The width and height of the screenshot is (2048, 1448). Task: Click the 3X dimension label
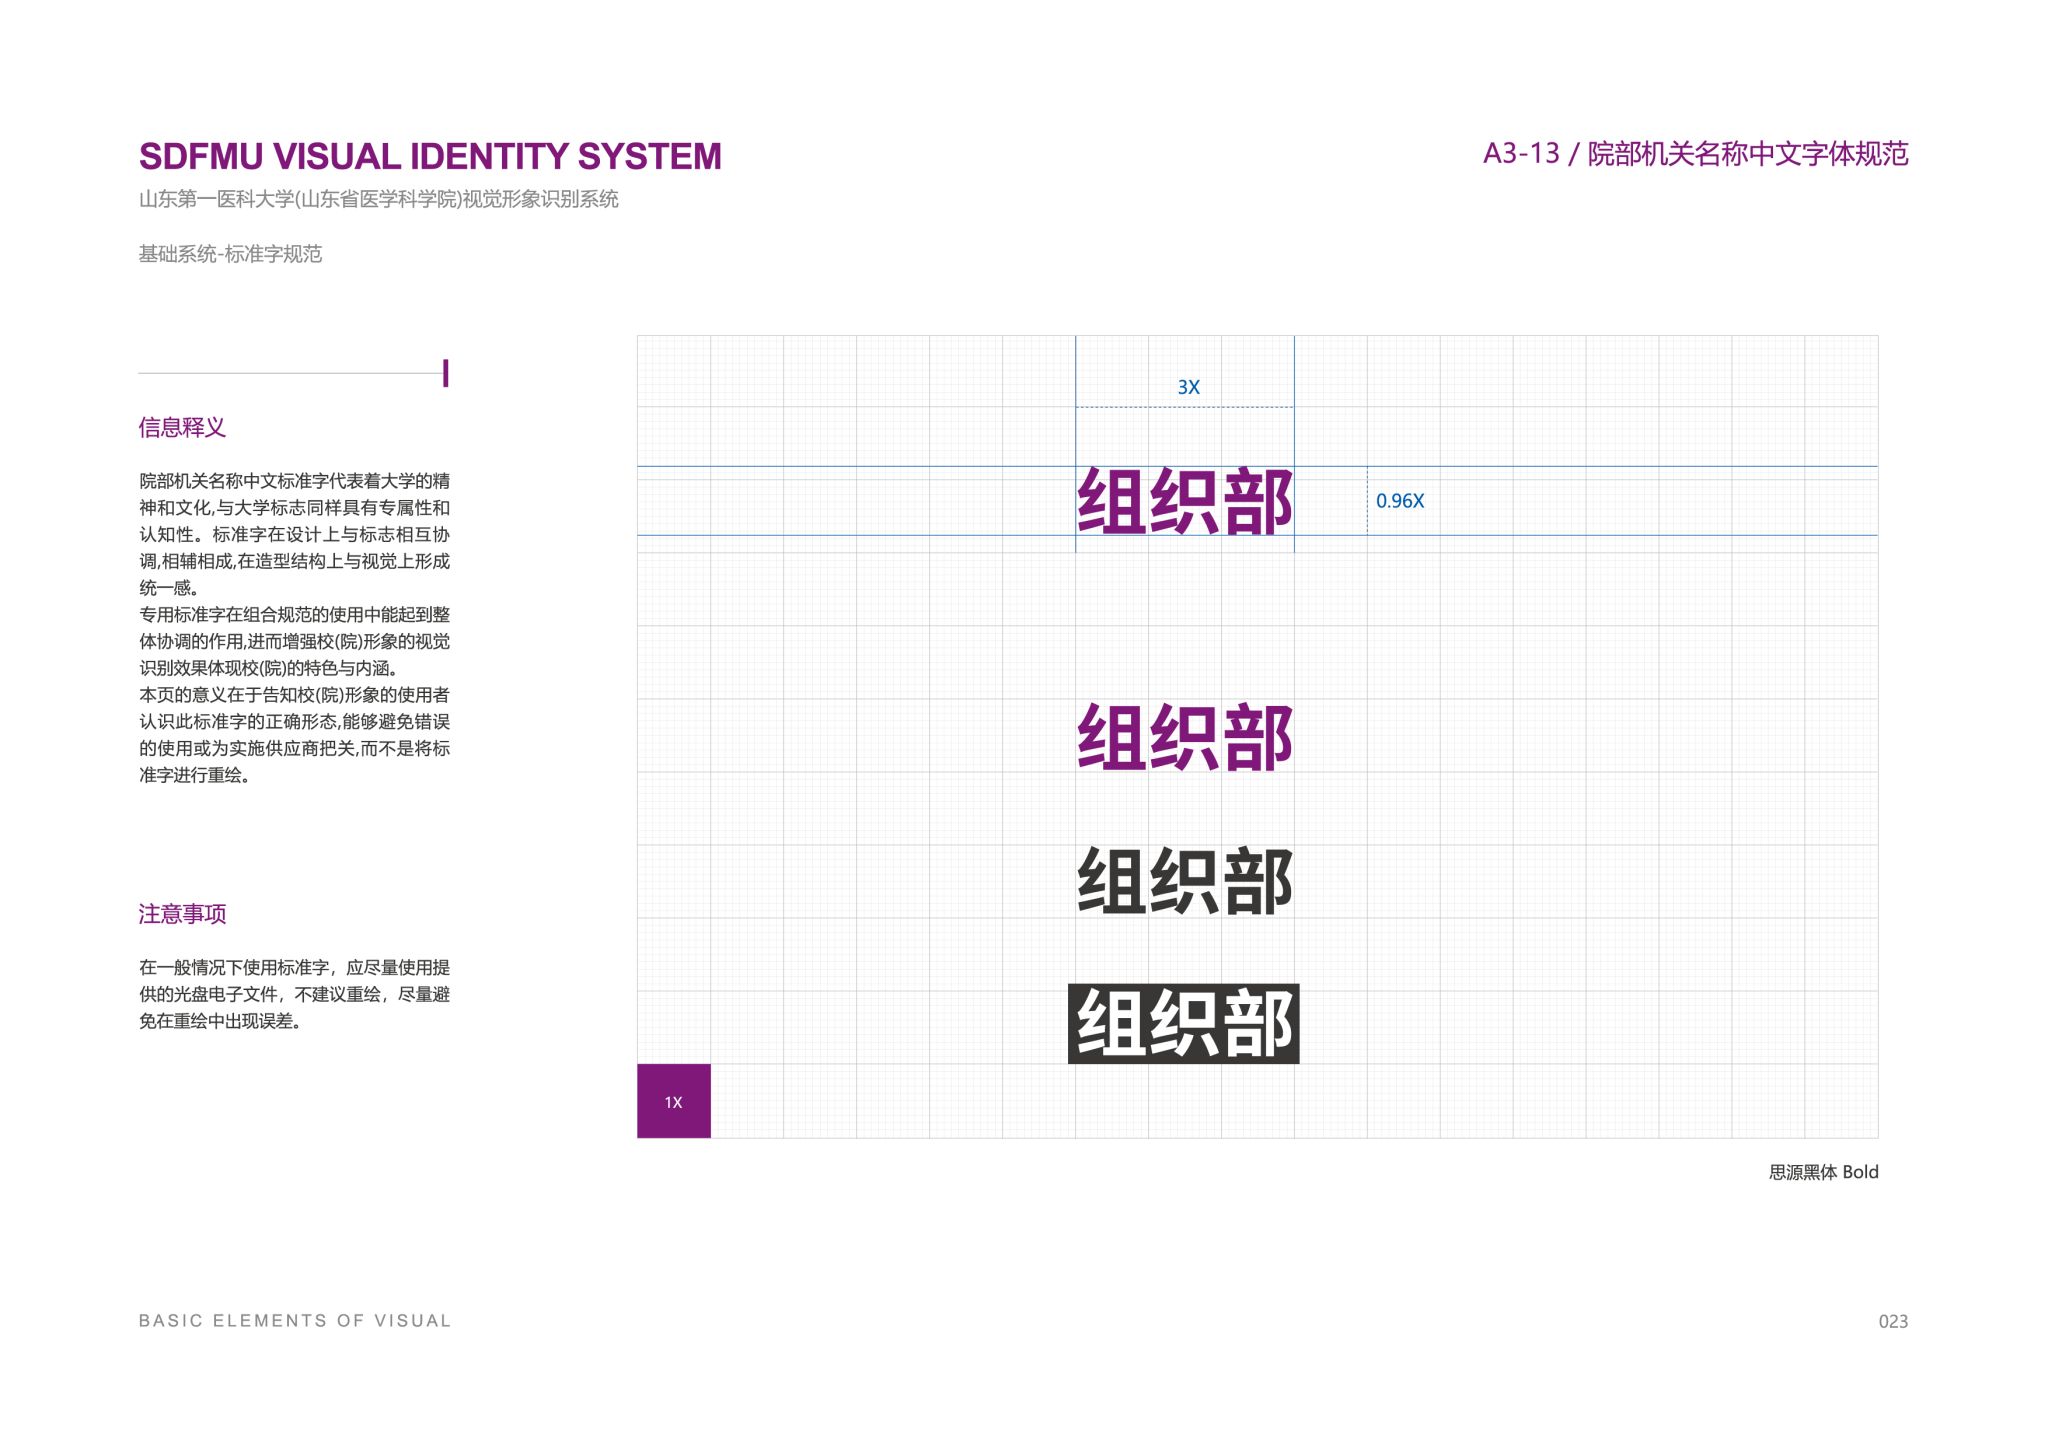click(1188, 387)
